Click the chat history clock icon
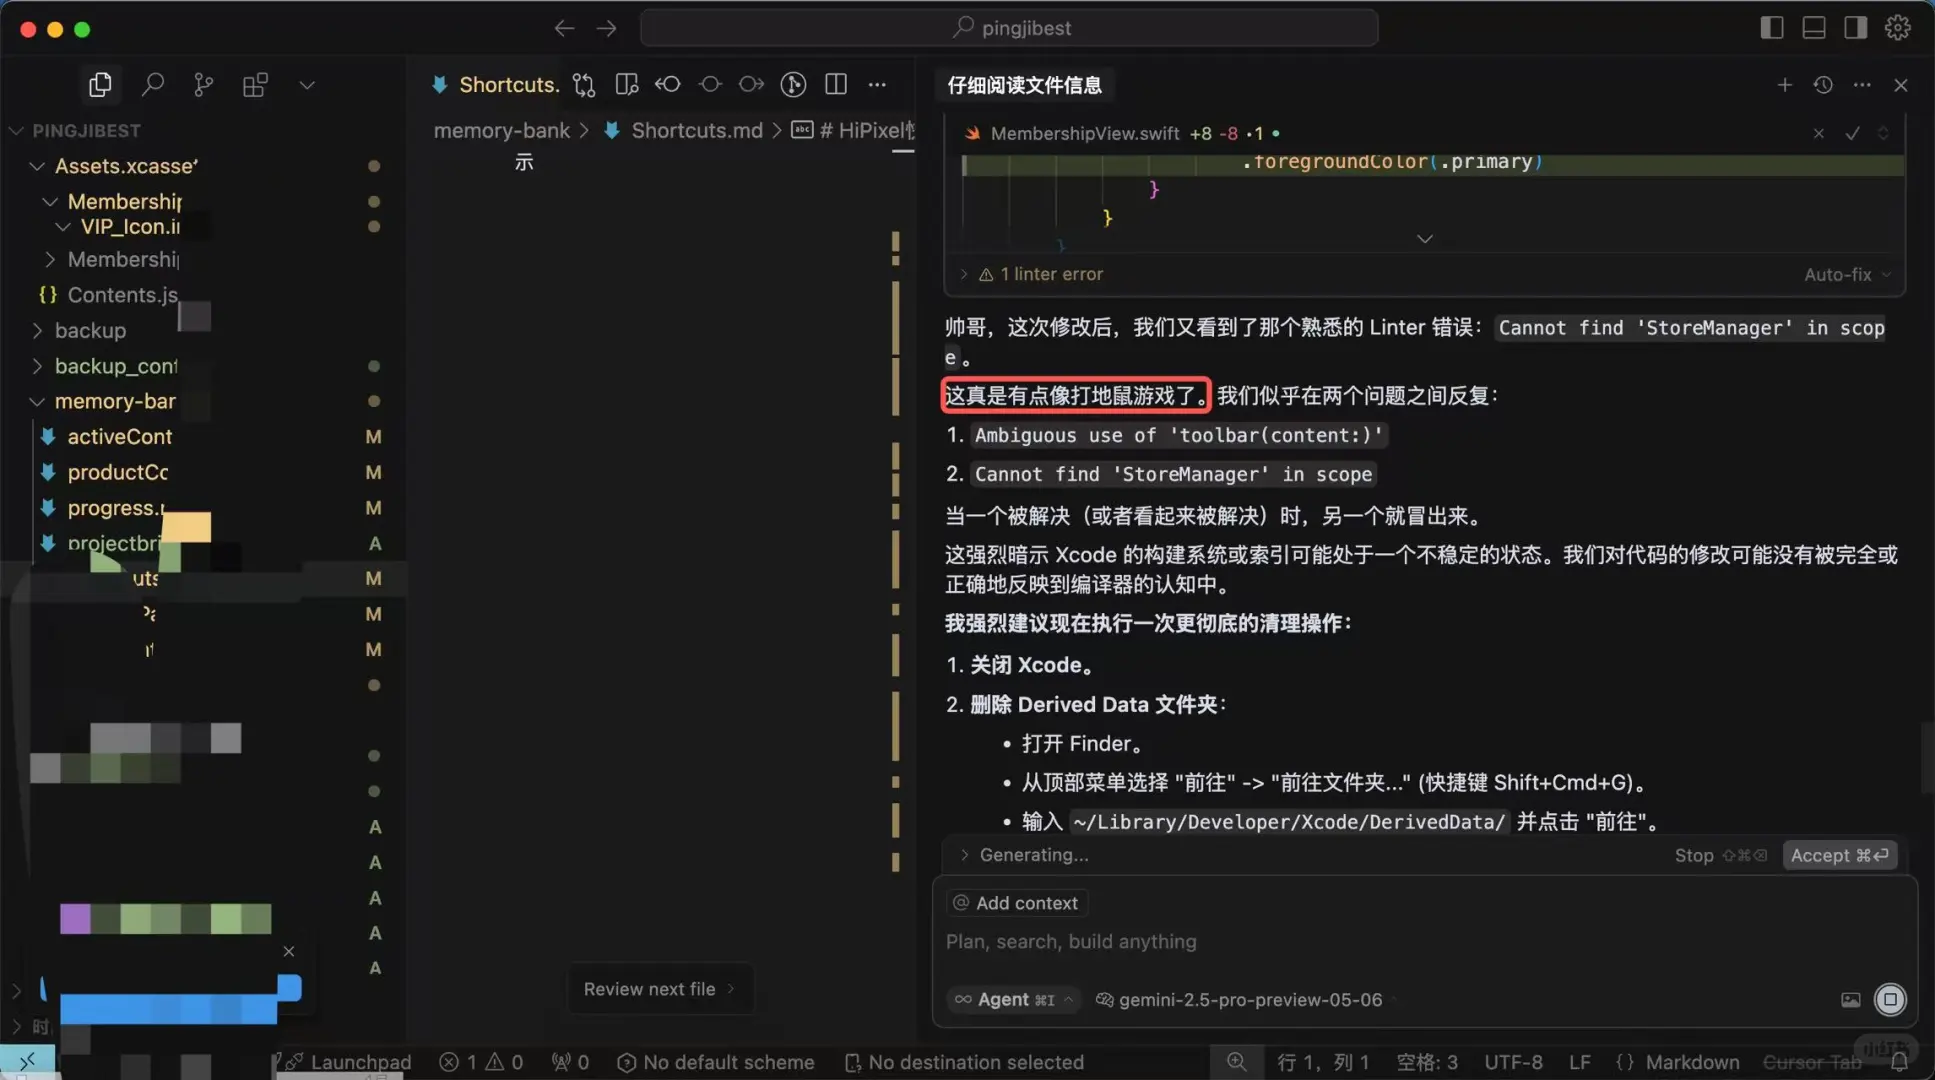Viewport: 1935px width, 1080px height. [1824, 85]
